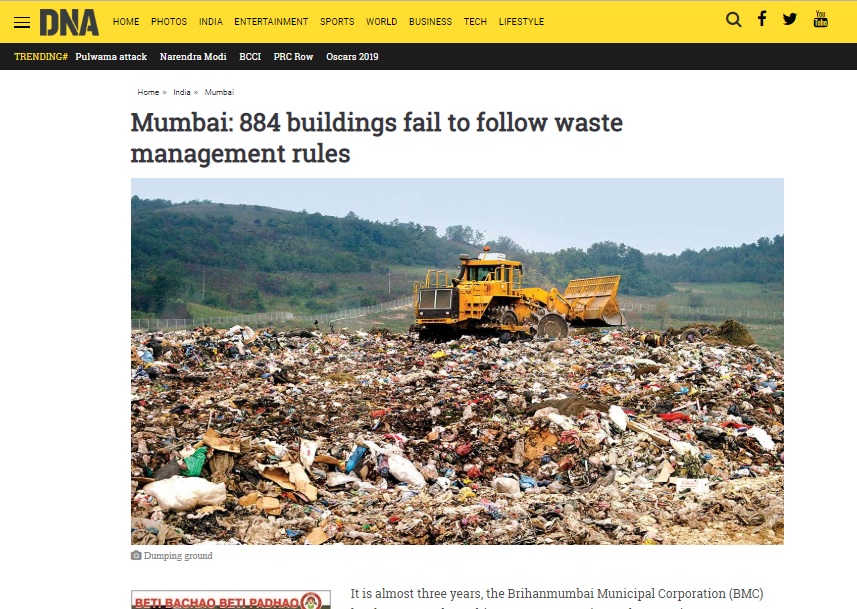The width and height of the screenshot is (857, 609).
Task: Open the Tech section
Action: tap(475, 21)
